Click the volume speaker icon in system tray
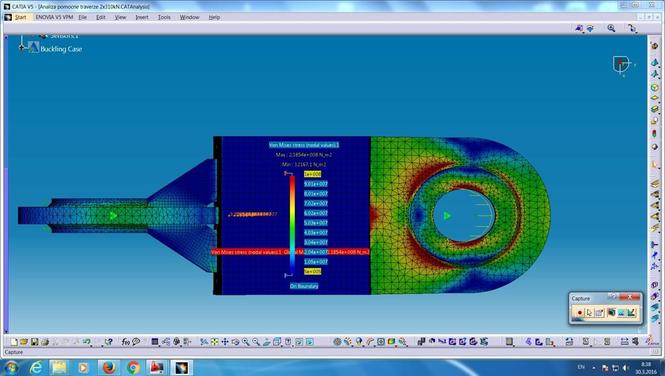This screenshot has width=665, height=376. pos(625,368)
